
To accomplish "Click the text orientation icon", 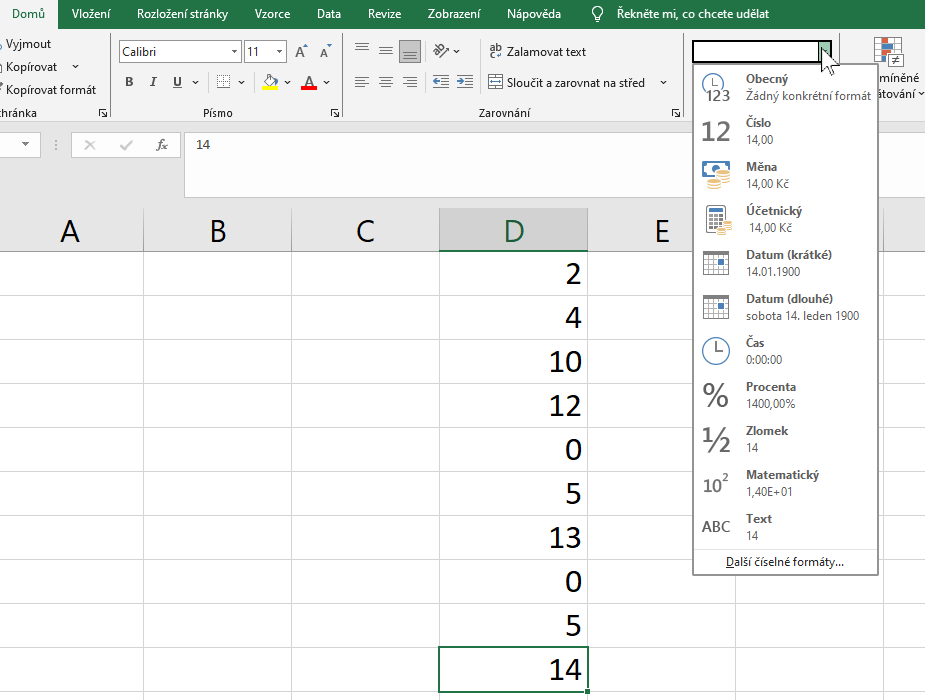I will point(440,51).
